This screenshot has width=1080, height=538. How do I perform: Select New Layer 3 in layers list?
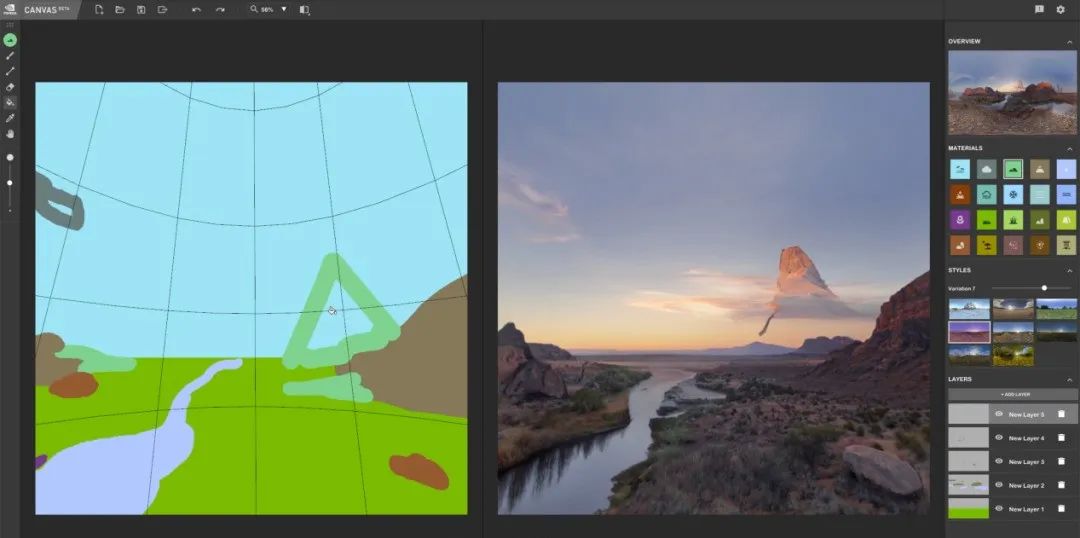pos(1026,461)
